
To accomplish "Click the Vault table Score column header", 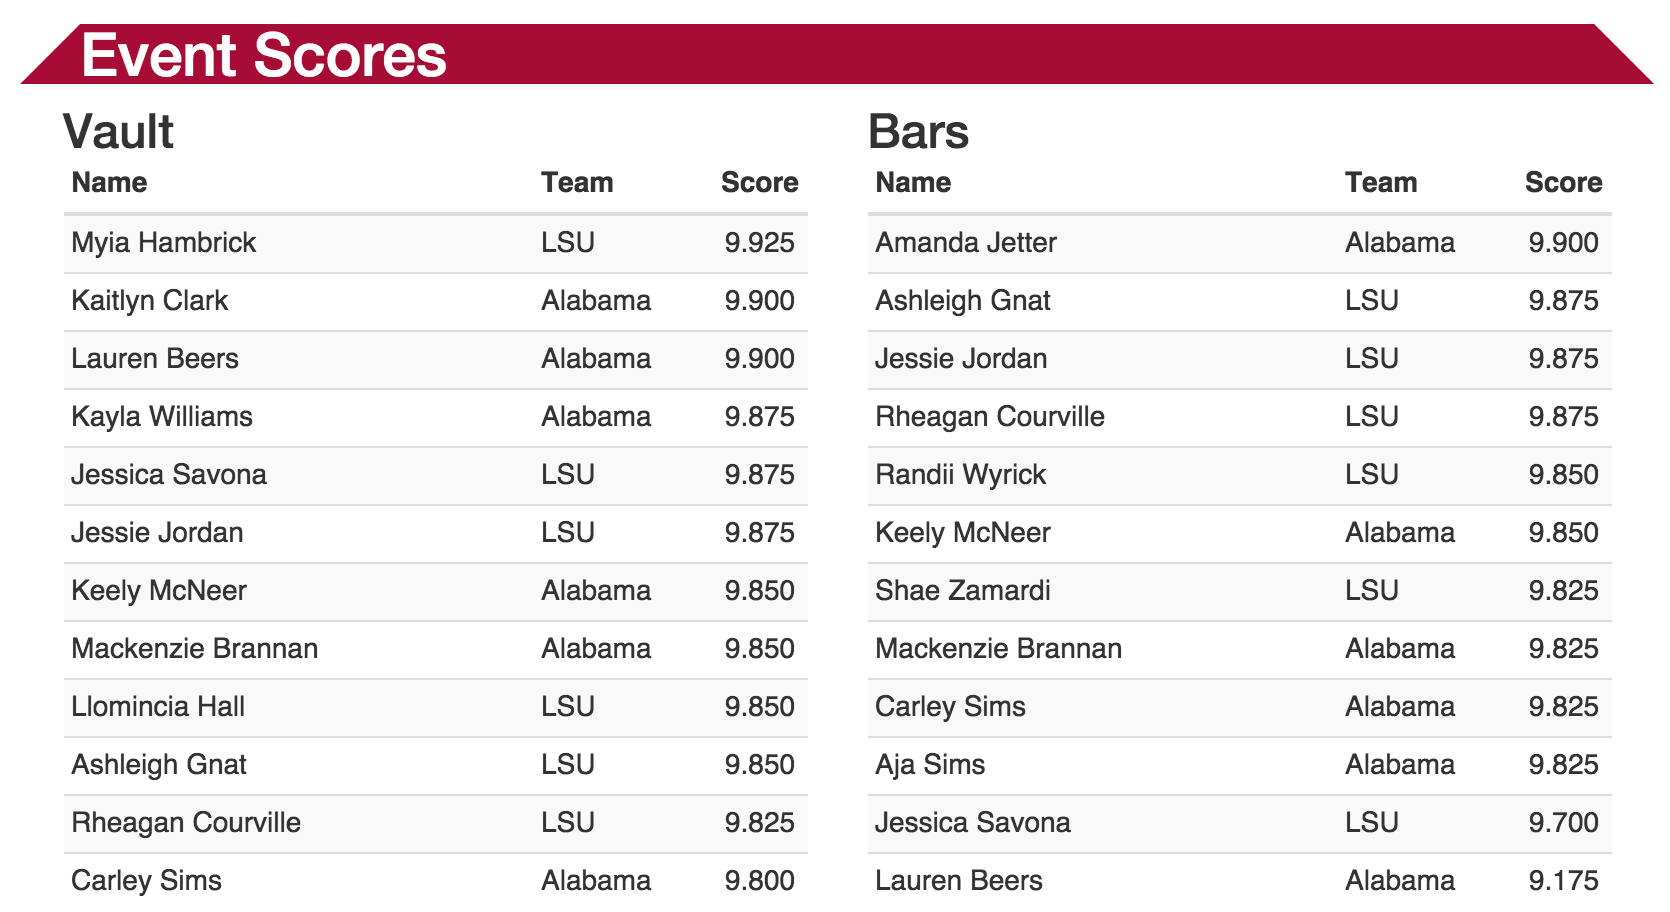I will (x=759, y=183).
